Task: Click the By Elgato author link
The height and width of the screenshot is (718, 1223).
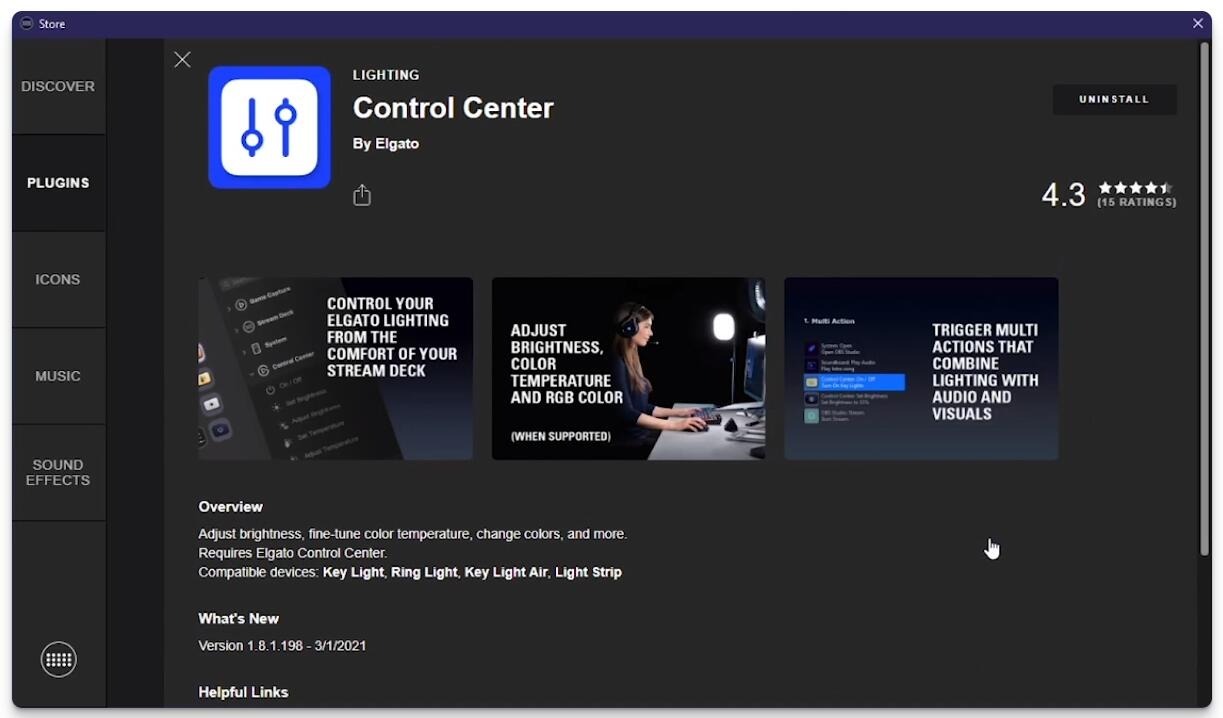Action: point(386,144)
